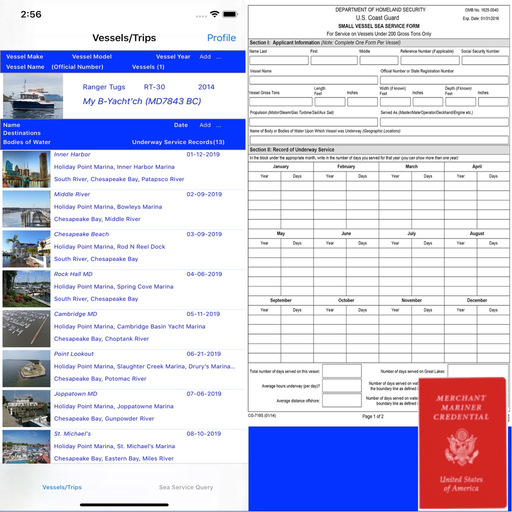Click 'South River, Chesapeake Bay, Patapsco River' text

pyautogui.click(x=119, y=179)
